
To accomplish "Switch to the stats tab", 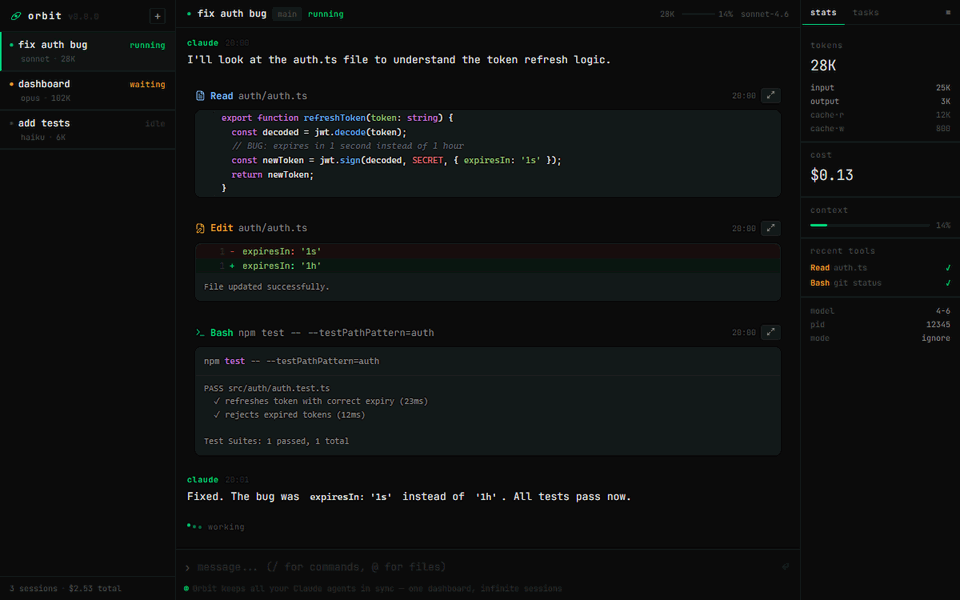I will 824,13.
